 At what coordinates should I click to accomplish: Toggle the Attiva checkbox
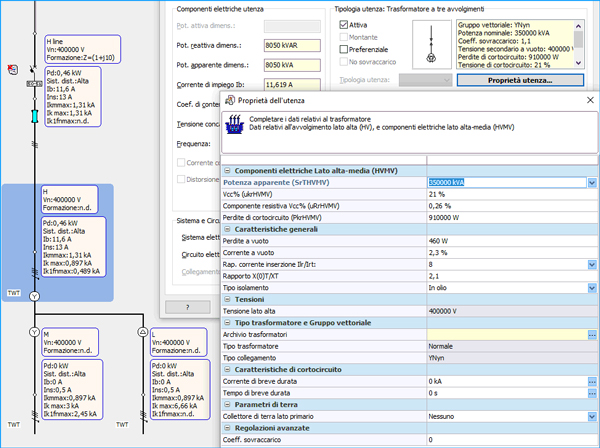click(344, 25)
